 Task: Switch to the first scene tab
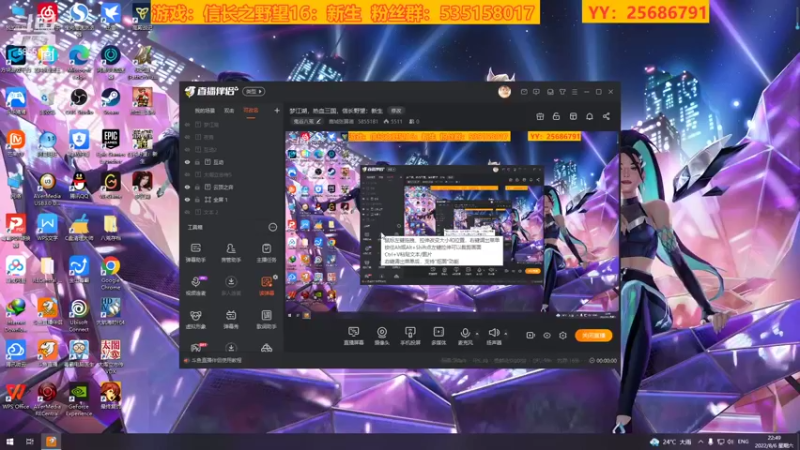pos(204,110)
